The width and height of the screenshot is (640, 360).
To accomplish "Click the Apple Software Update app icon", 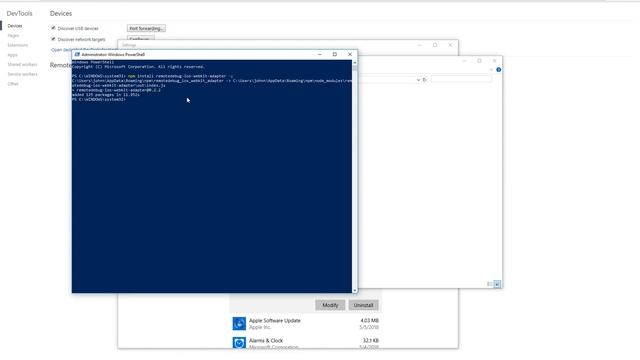I will 239,324.
